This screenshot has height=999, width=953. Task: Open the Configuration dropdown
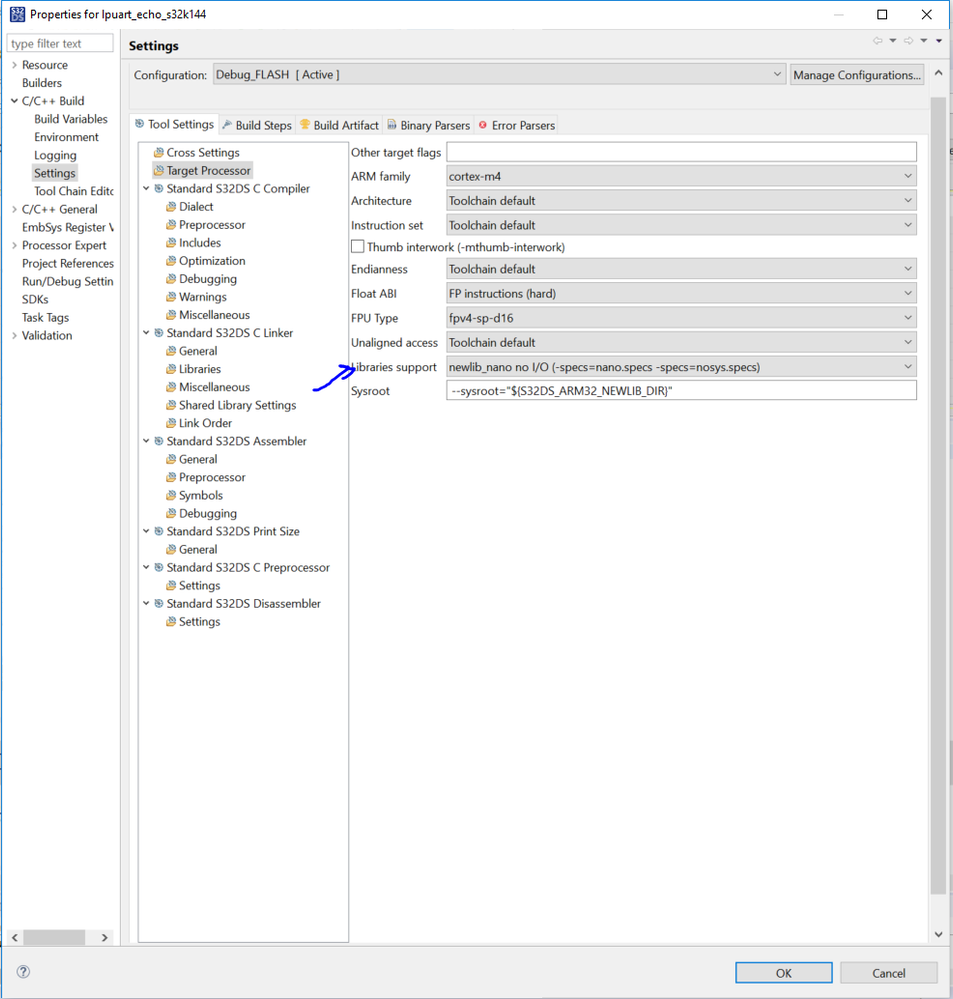point(499,75)
